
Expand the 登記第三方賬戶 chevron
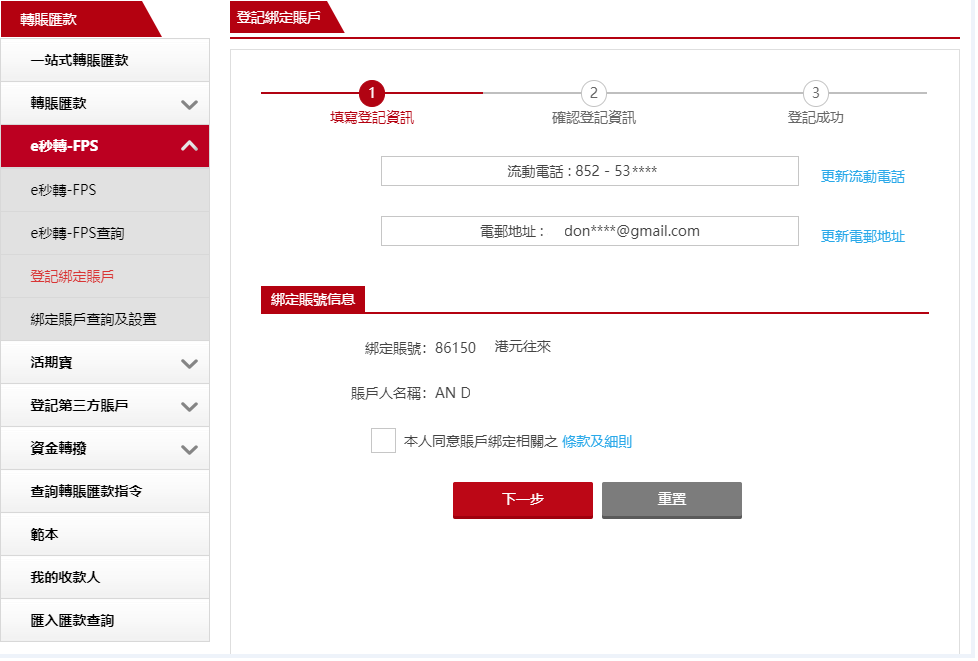tap(189, 407)
